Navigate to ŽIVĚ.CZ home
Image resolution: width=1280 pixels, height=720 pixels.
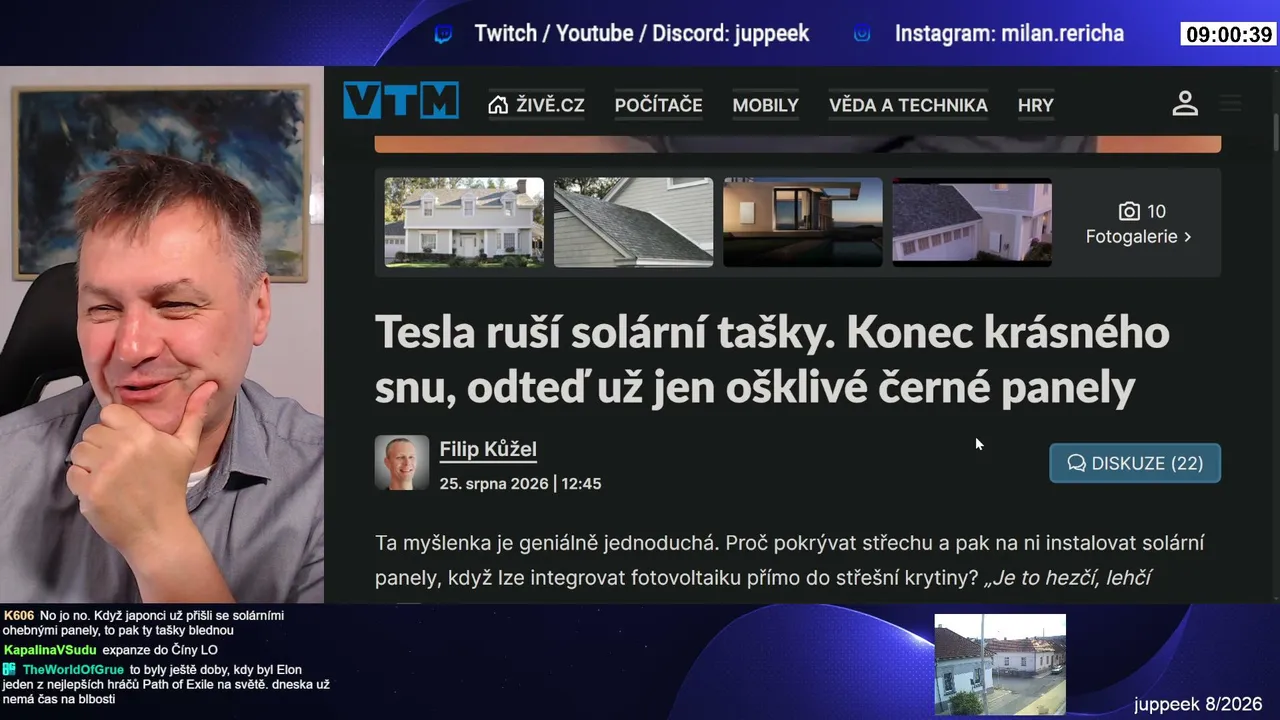click(x=536, y=105)
